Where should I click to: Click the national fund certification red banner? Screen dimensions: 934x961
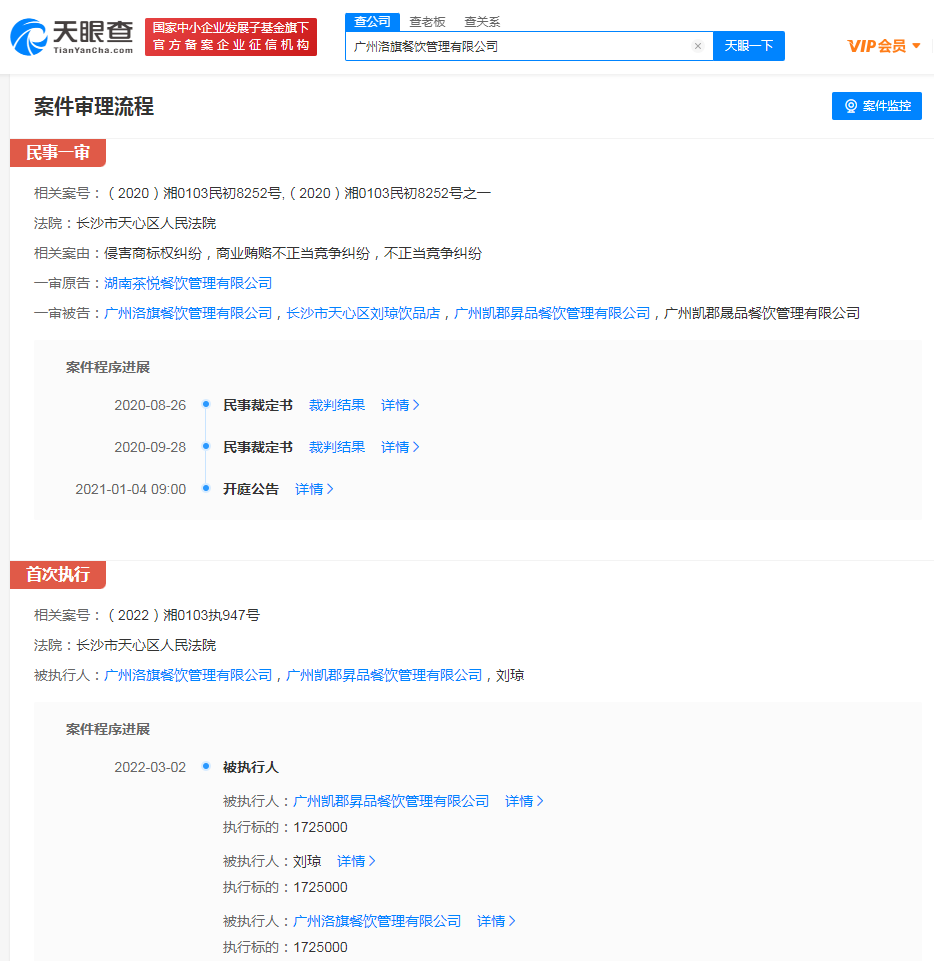(231, 37)
